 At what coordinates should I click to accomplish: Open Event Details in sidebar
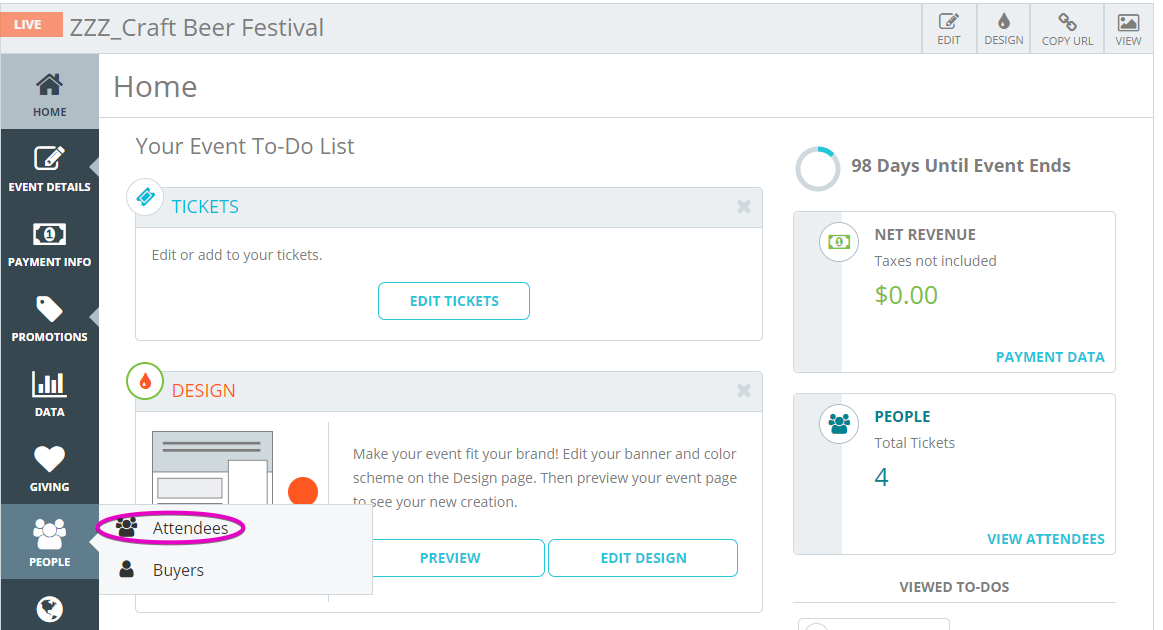click(x=50, y=168)
